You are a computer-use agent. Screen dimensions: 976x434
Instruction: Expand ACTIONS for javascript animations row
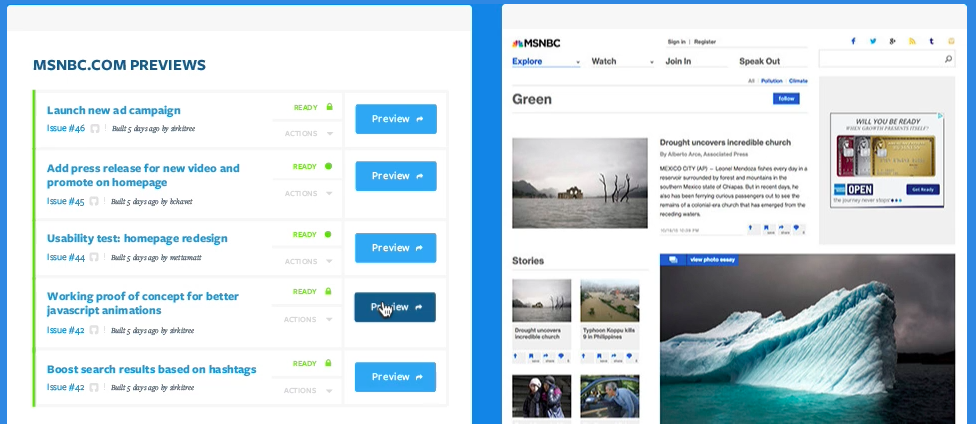(x=309, y=319)
